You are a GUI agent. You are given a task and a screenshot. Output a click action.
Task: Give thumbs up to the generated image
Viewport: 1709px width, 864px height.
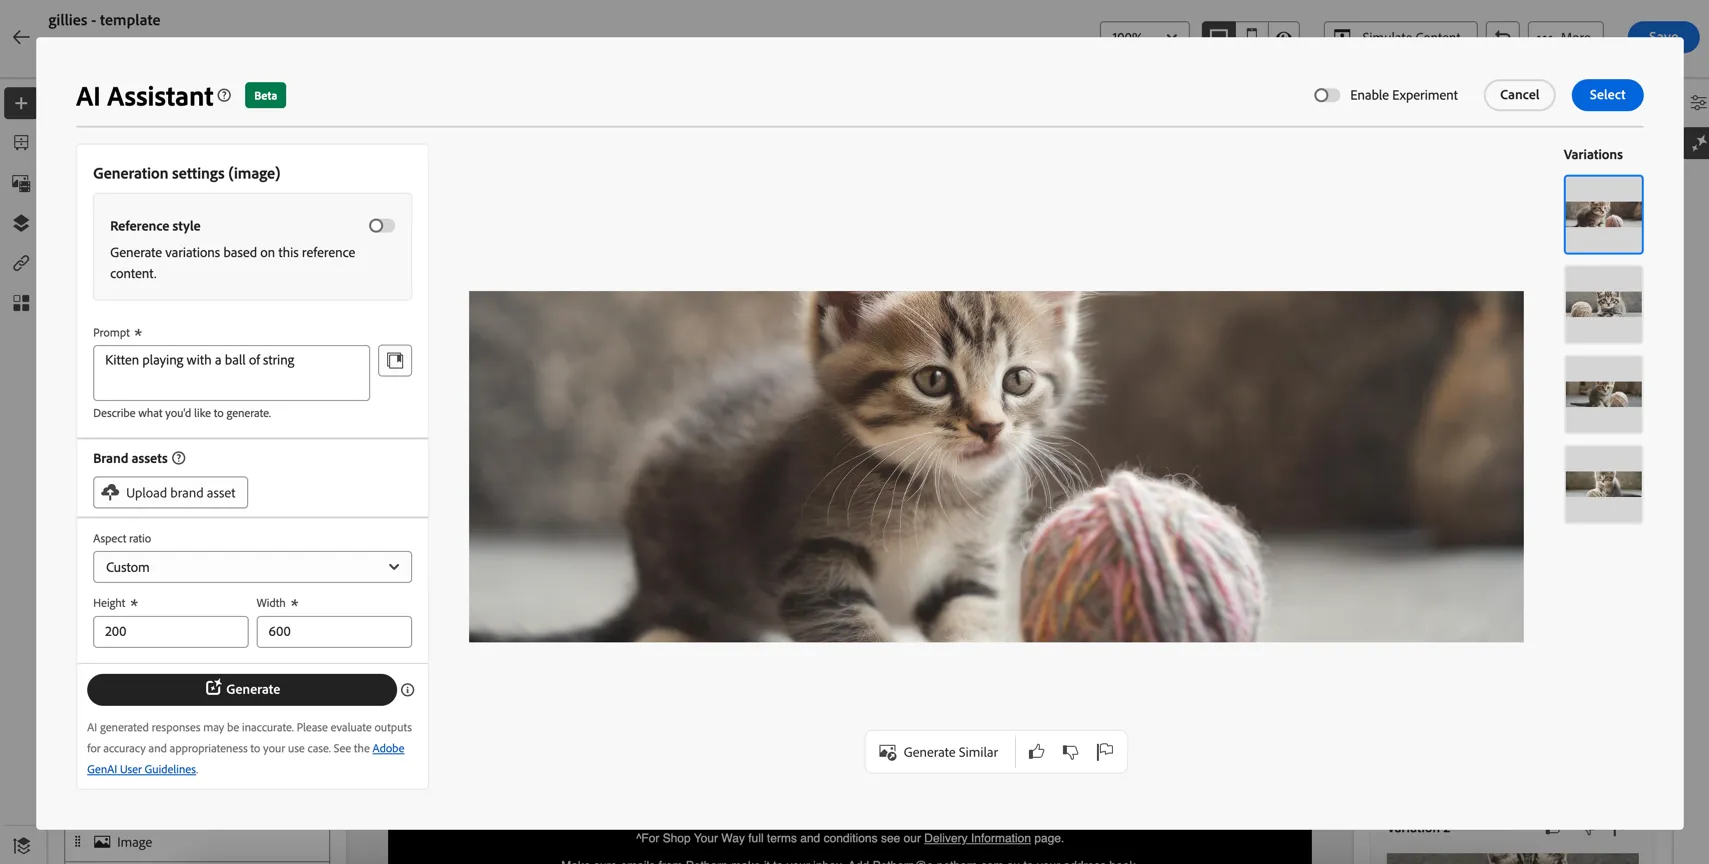(1036, 752)
